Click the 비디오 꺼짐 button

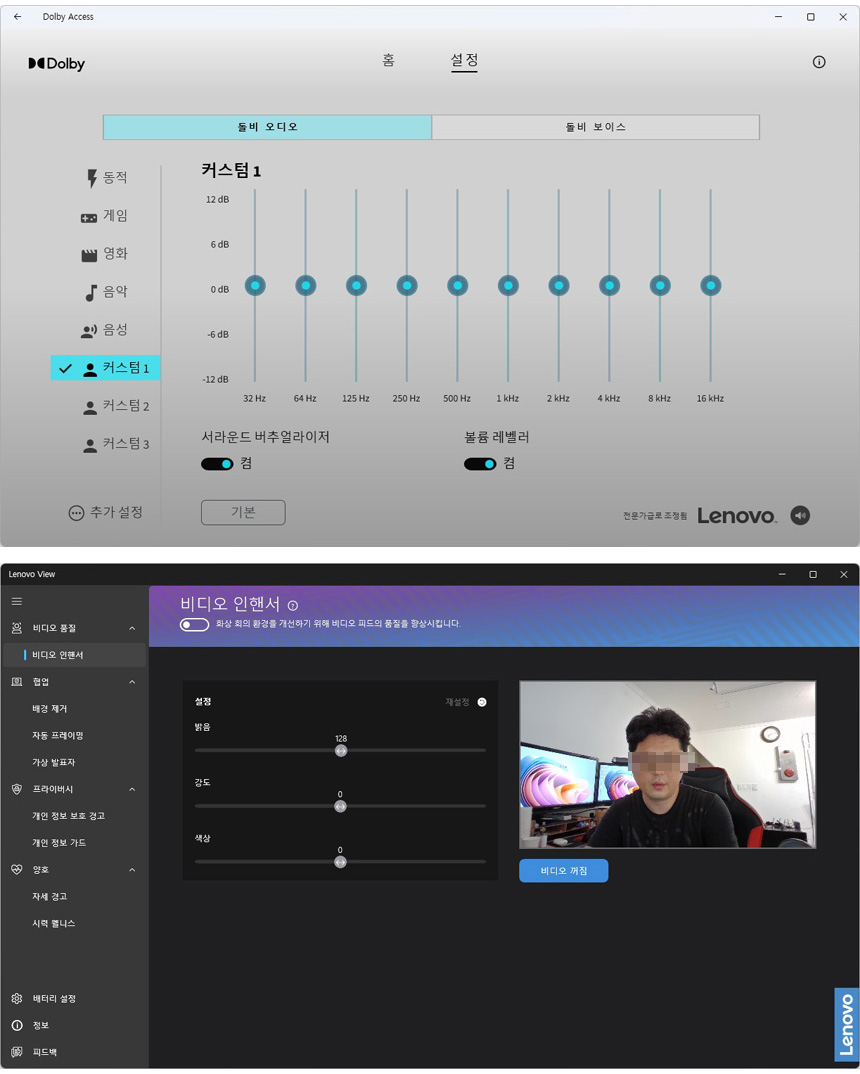coord(563,871)
